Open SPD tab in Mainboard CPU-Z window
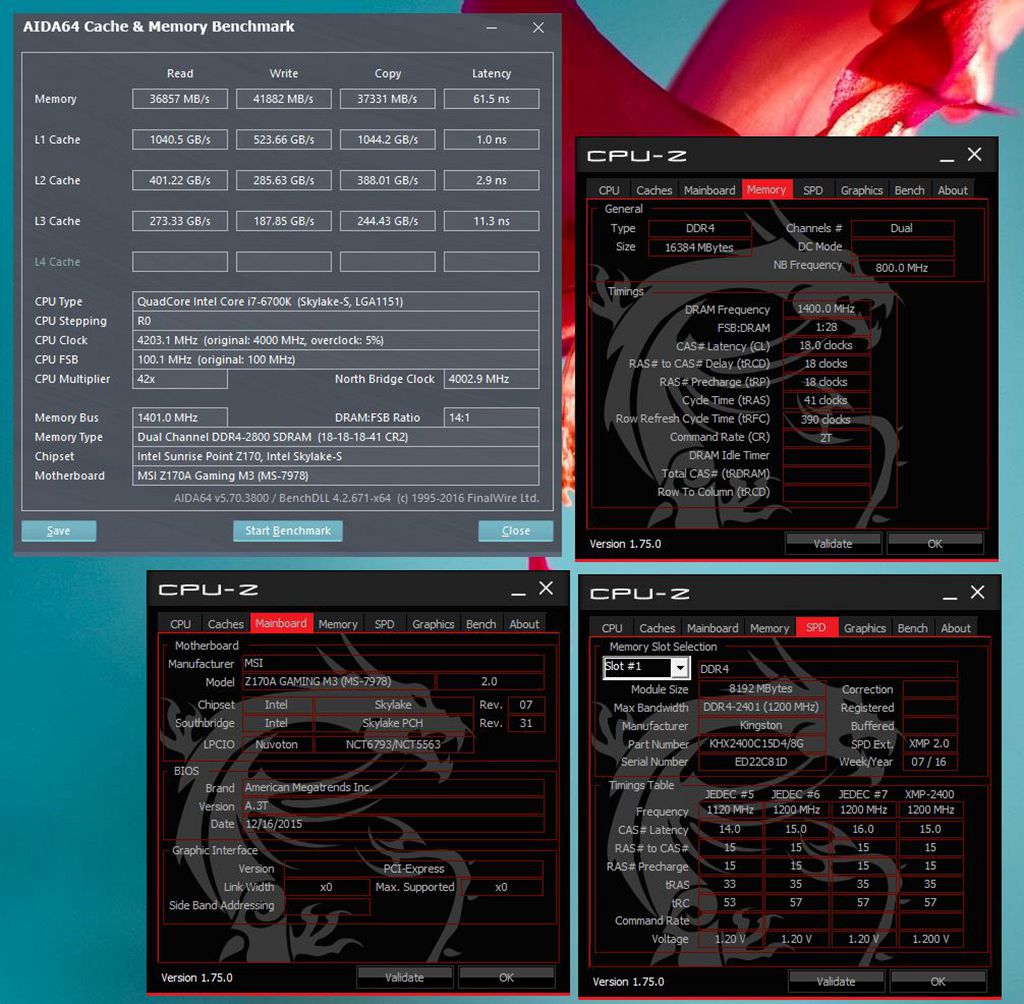The image size is (1024, 1004). click(x=384, y=624)
